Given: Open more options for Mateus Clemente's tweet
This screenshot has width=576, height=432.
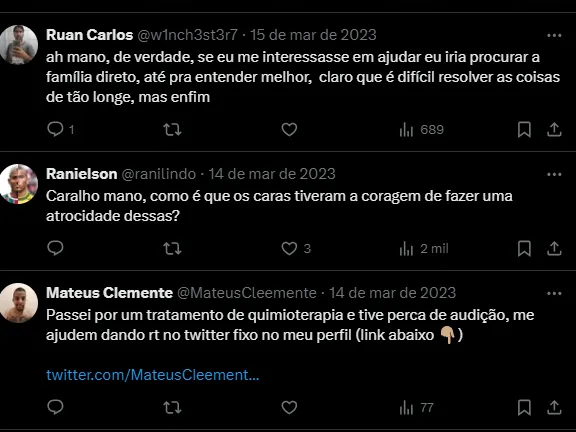Looking at the screenshot, I should point(554,294).
